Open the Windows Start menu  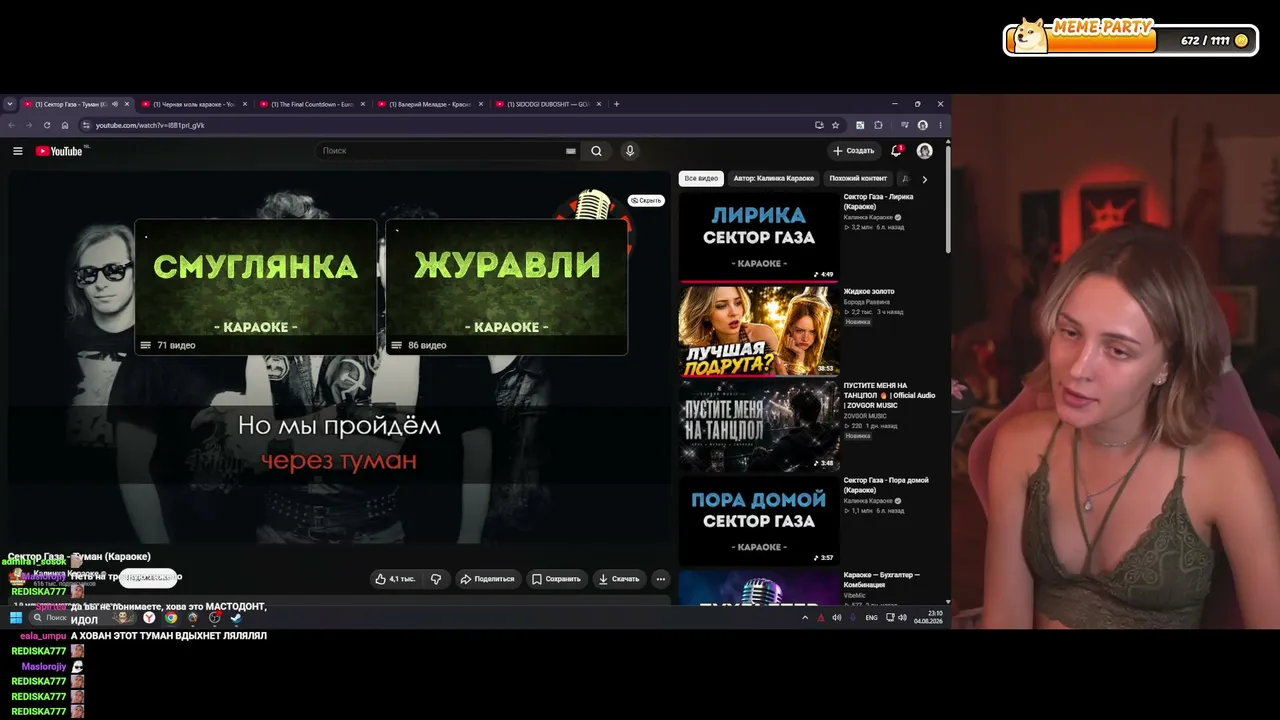click(15, 618)
